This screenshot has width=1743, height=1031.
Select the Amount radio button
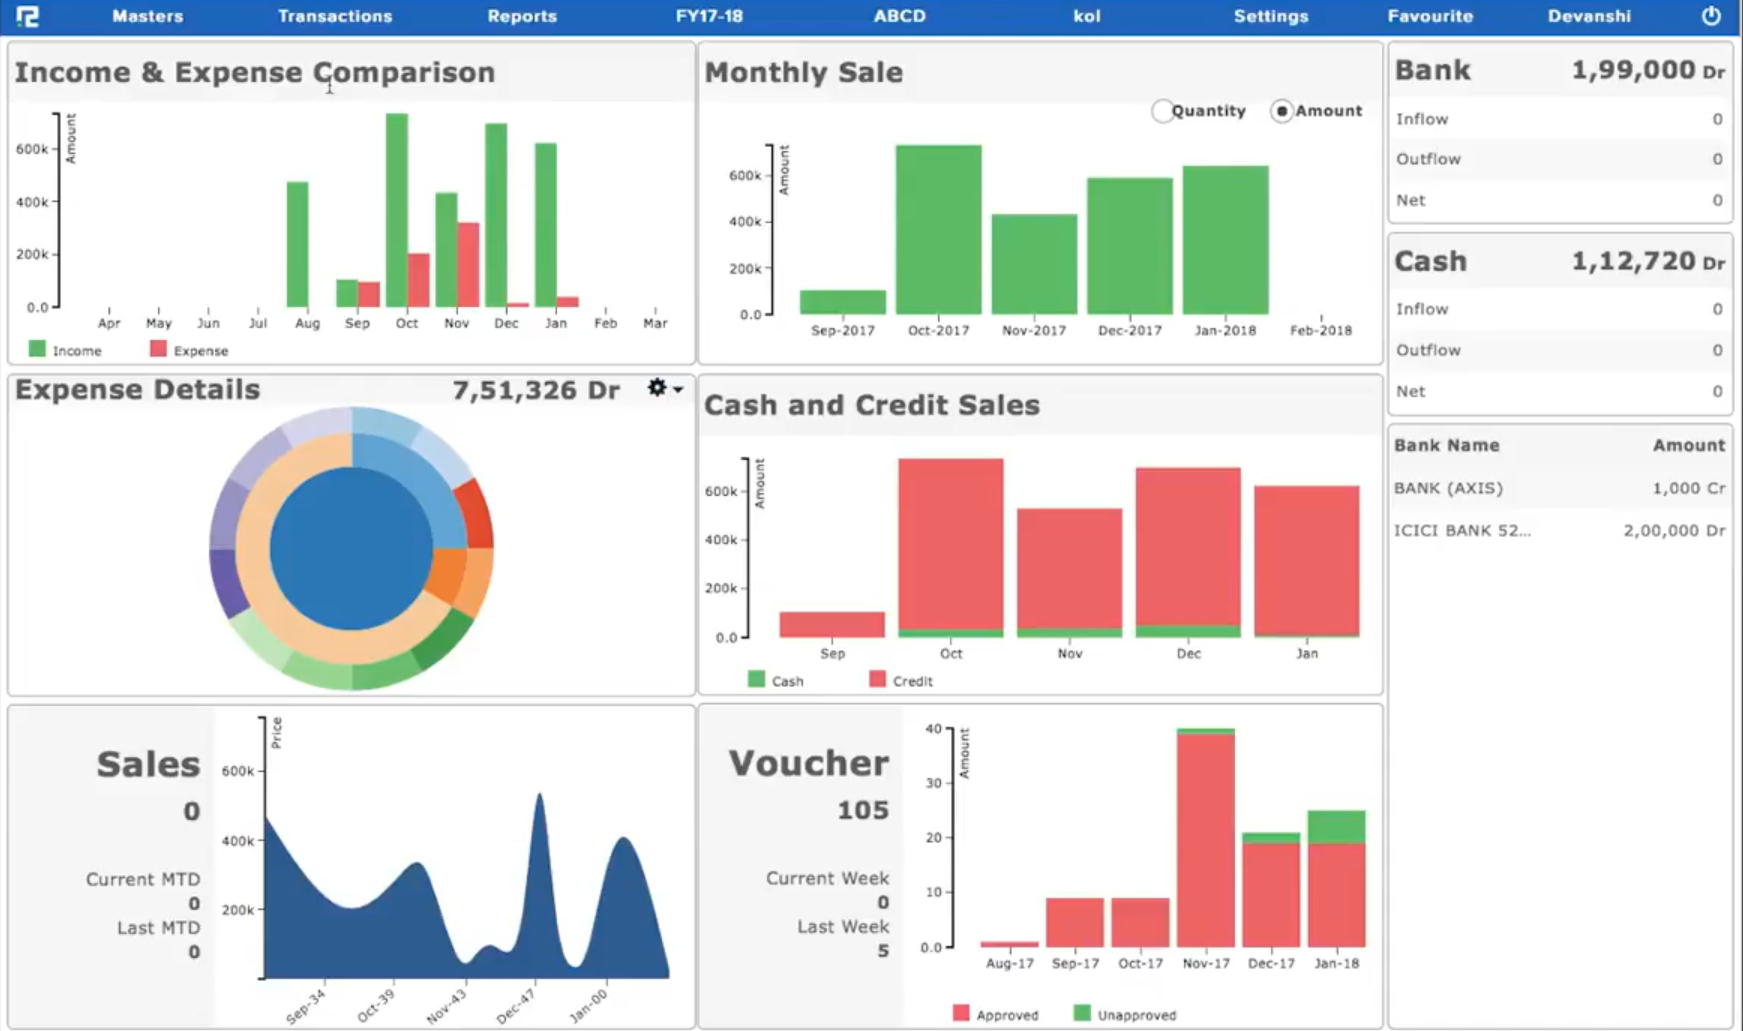point(1281,111)
